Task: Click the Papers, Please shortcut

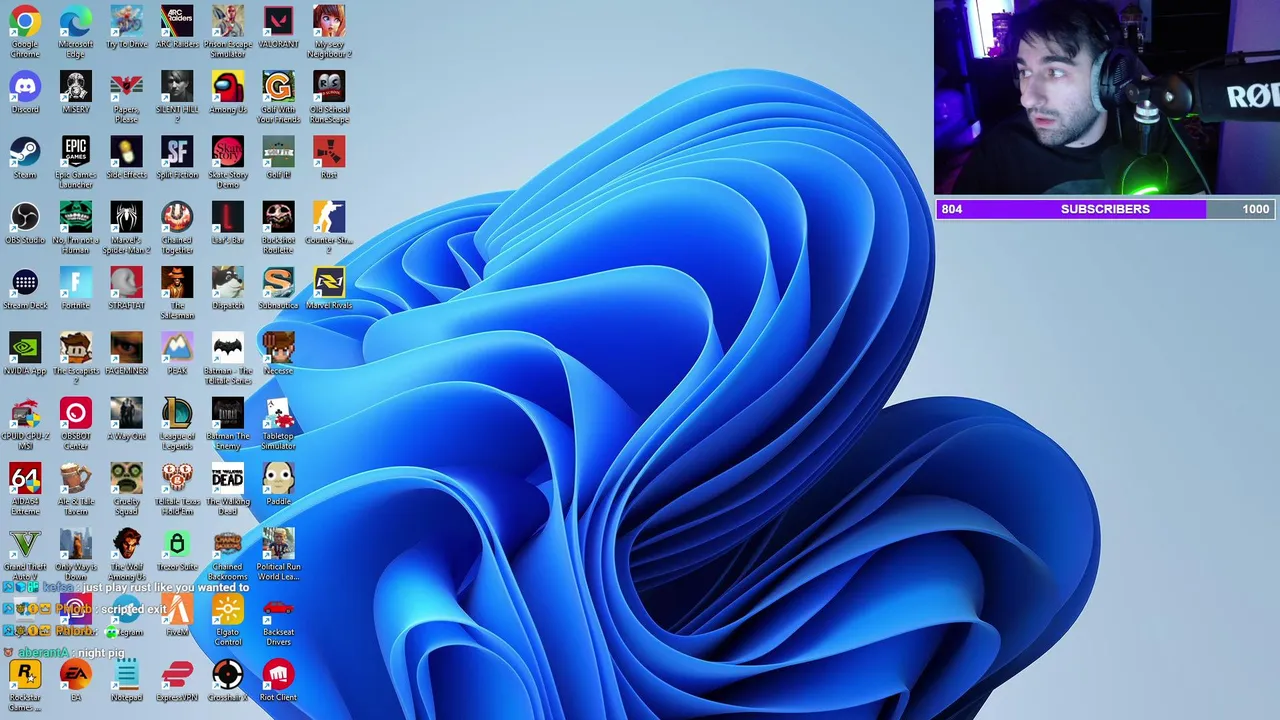Action: click(x=126, y=86)
